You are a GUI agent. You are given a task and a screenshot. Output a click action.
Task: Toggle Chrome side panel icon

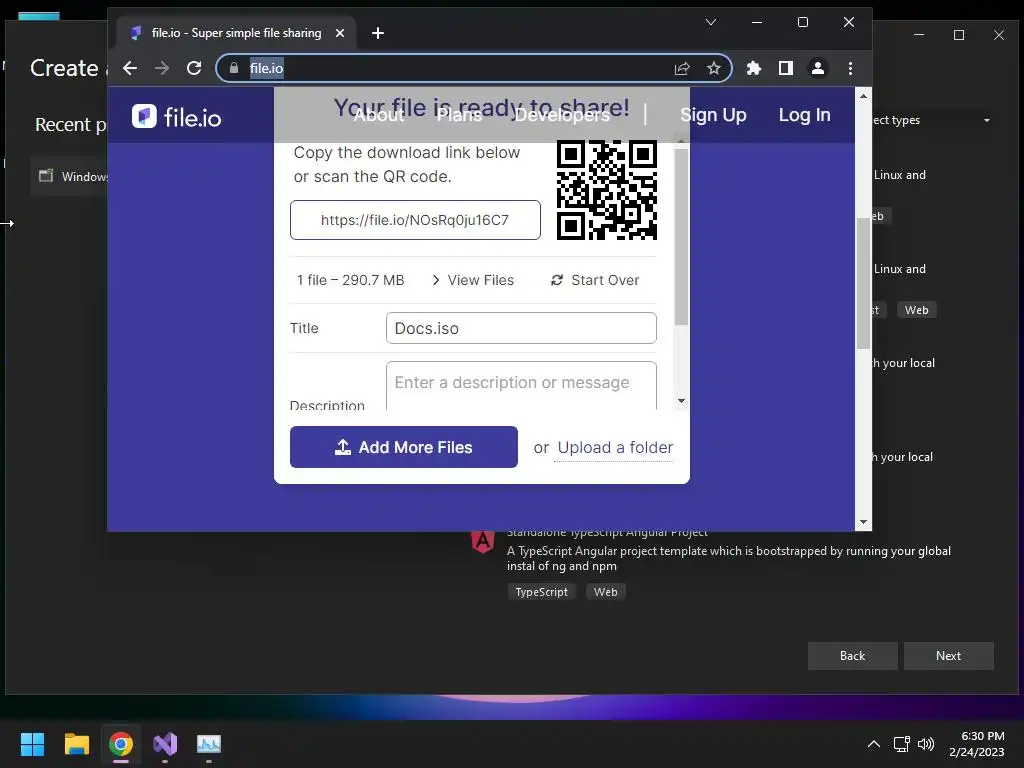[x=786, y=68]
